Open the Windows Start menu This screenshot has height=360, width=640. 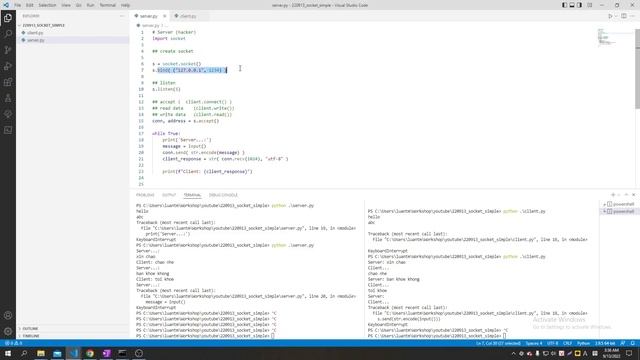click(x=8, y=353)
